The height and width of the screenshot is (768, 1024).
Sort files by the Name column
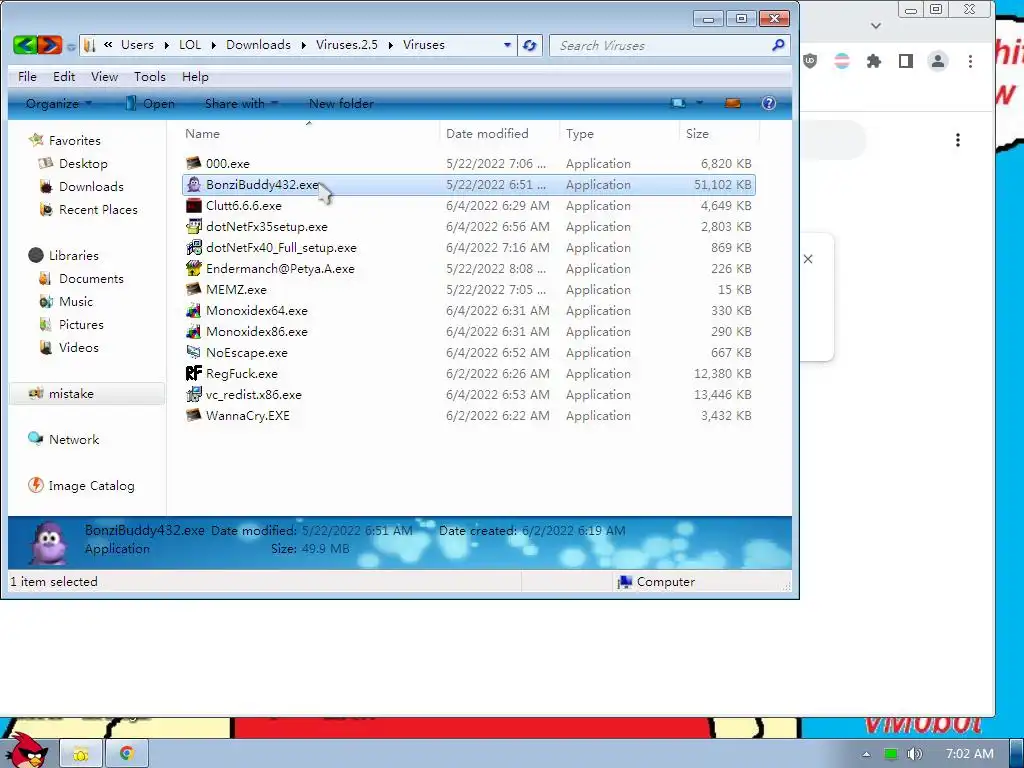(307, 133)
